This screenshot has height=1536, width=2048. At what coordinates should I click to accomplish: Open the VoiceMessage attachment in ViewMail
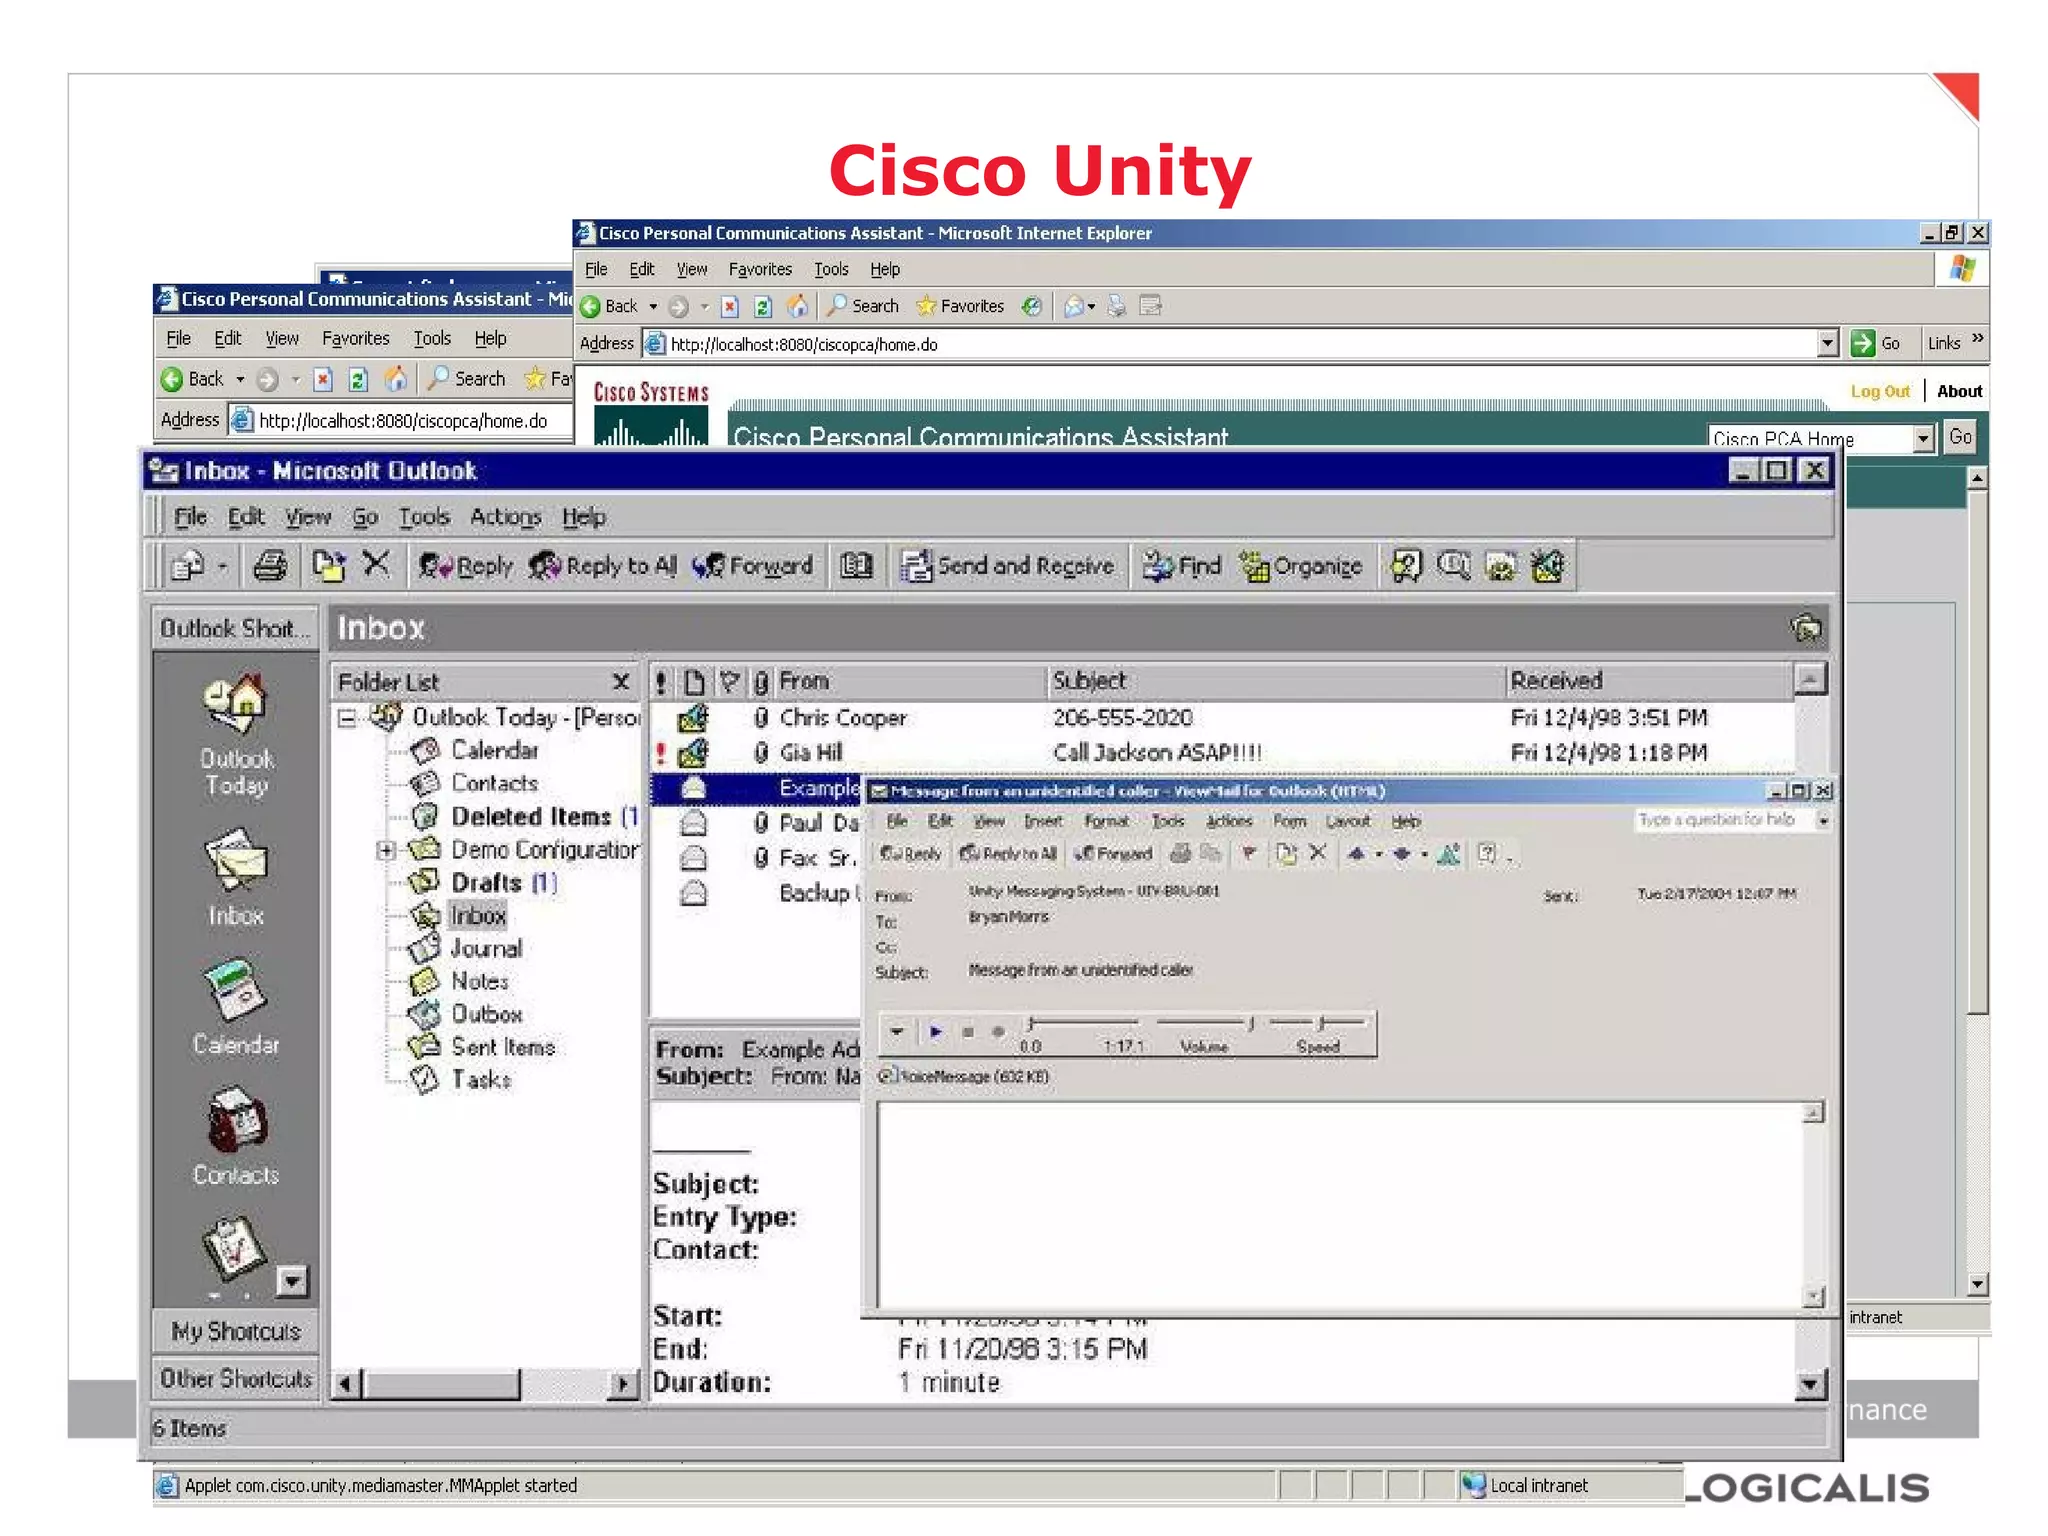pos(965,1076)
